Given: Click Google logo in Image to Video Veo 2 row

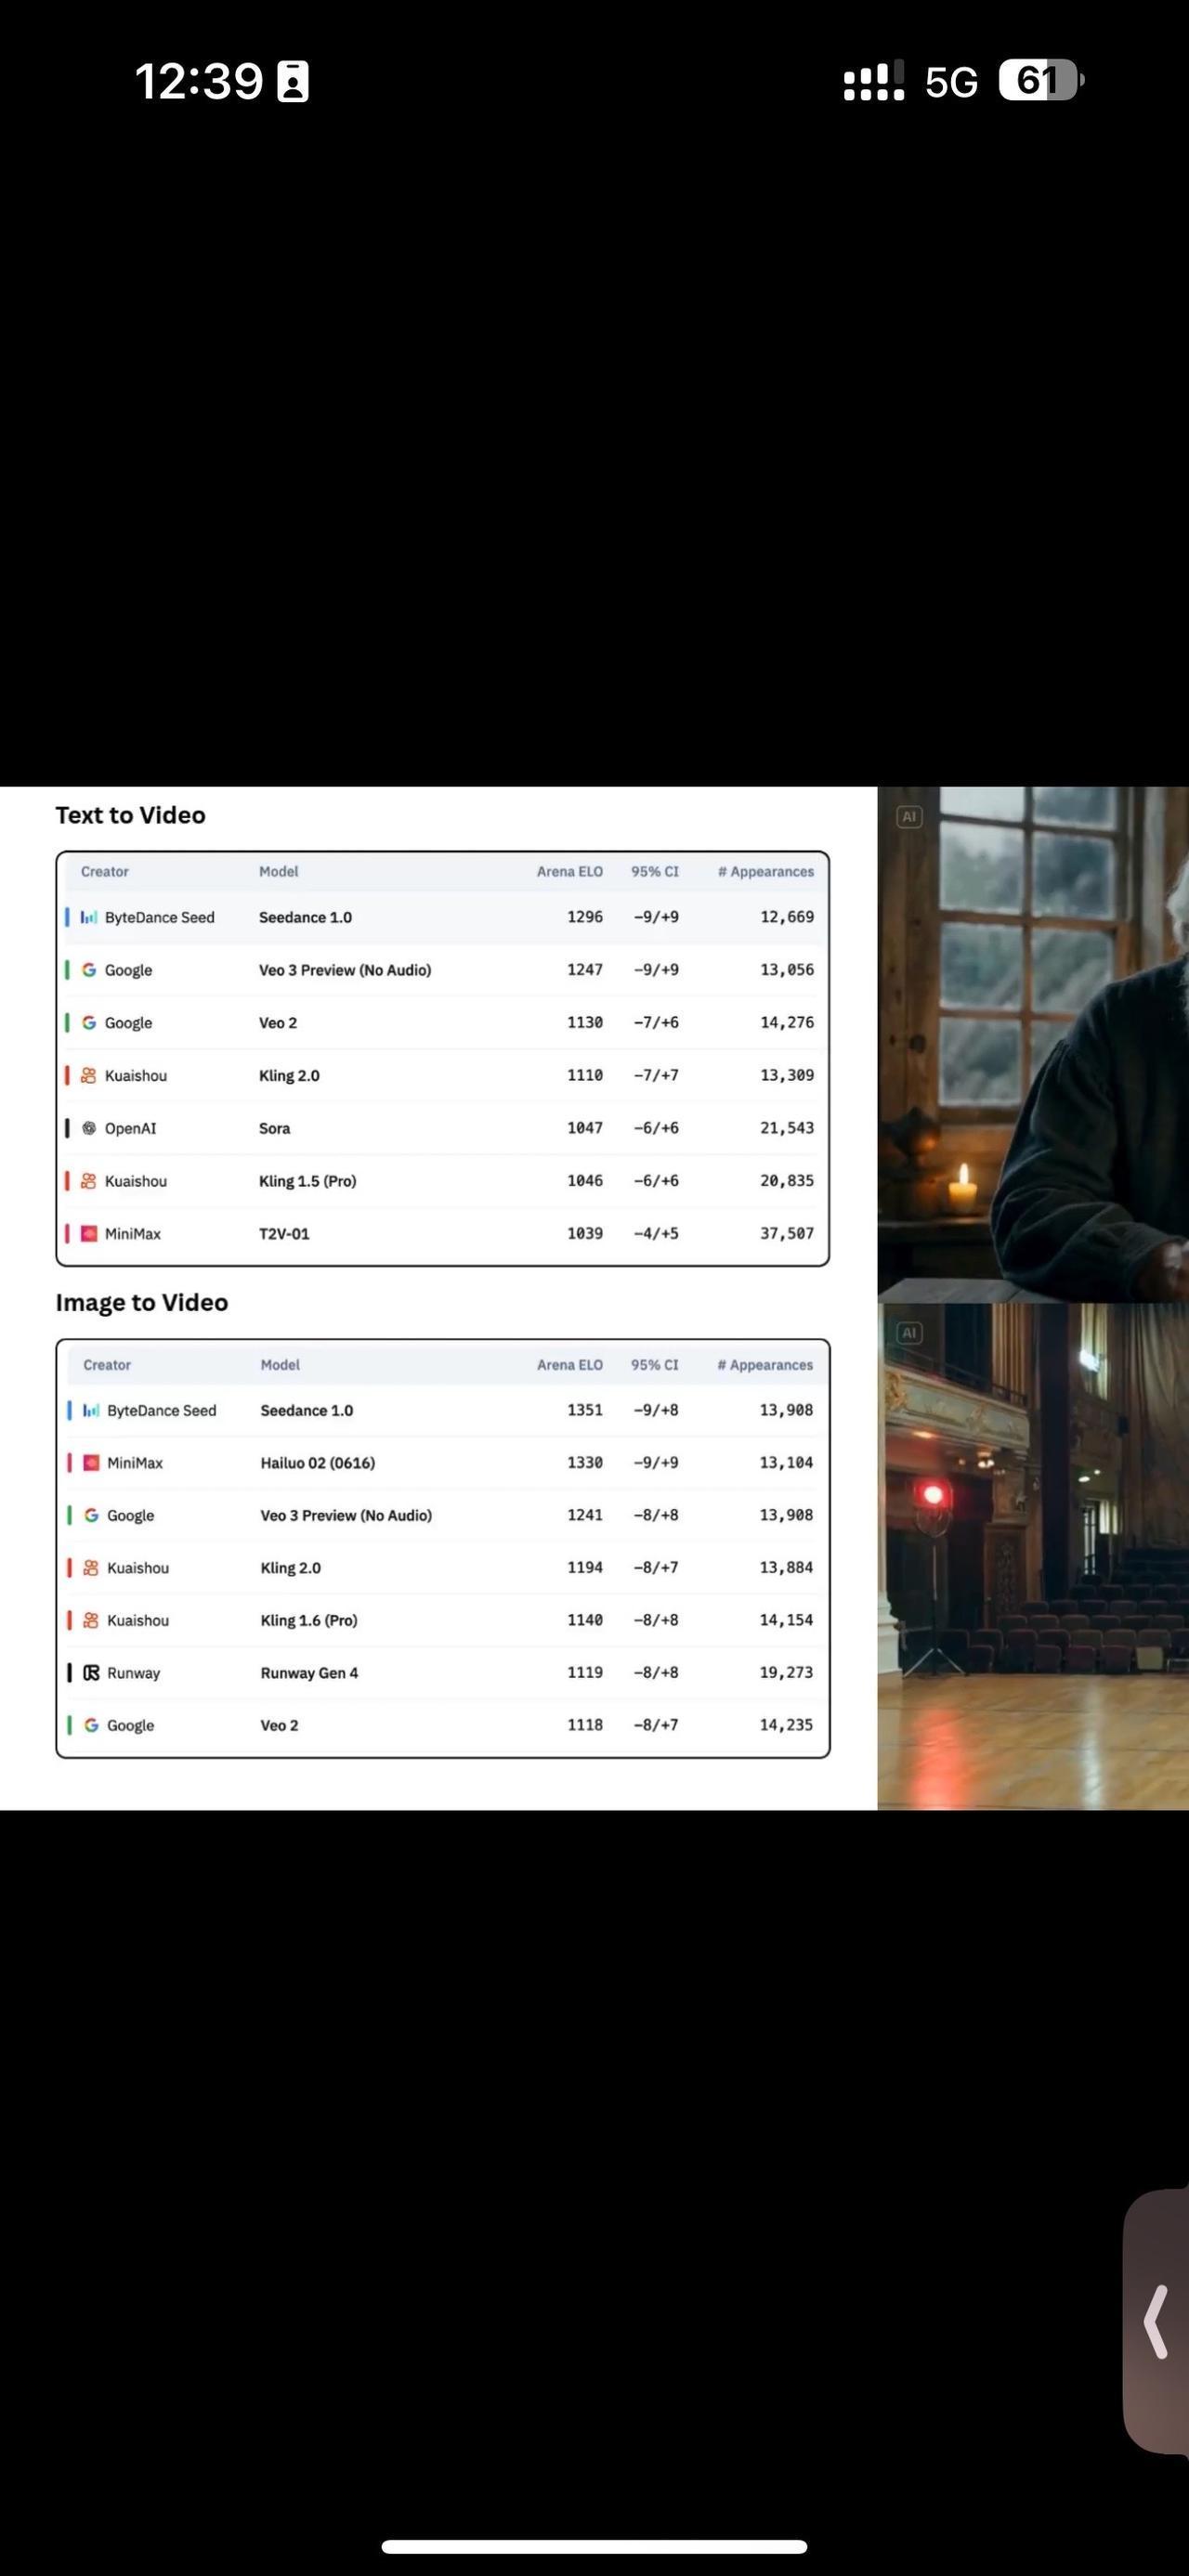Looking at the screenshot, I should [x=91, y=1725].
